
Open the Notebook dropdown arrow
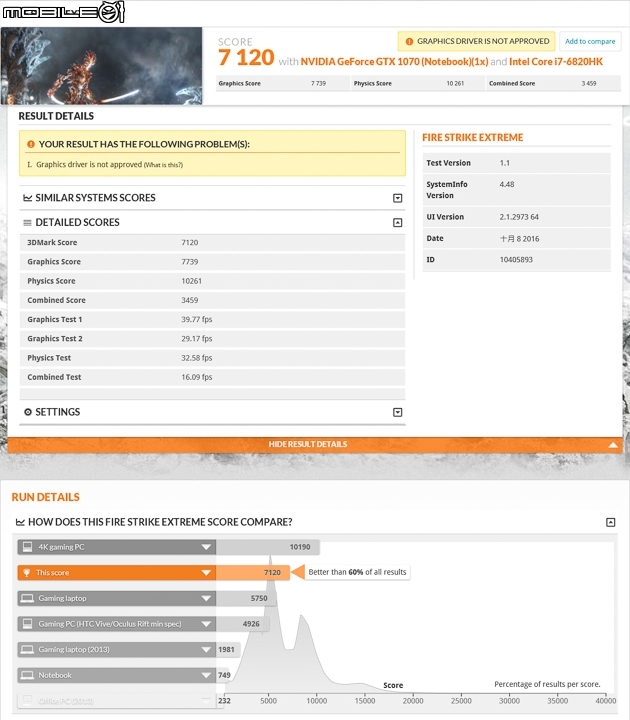coord(206,675)
